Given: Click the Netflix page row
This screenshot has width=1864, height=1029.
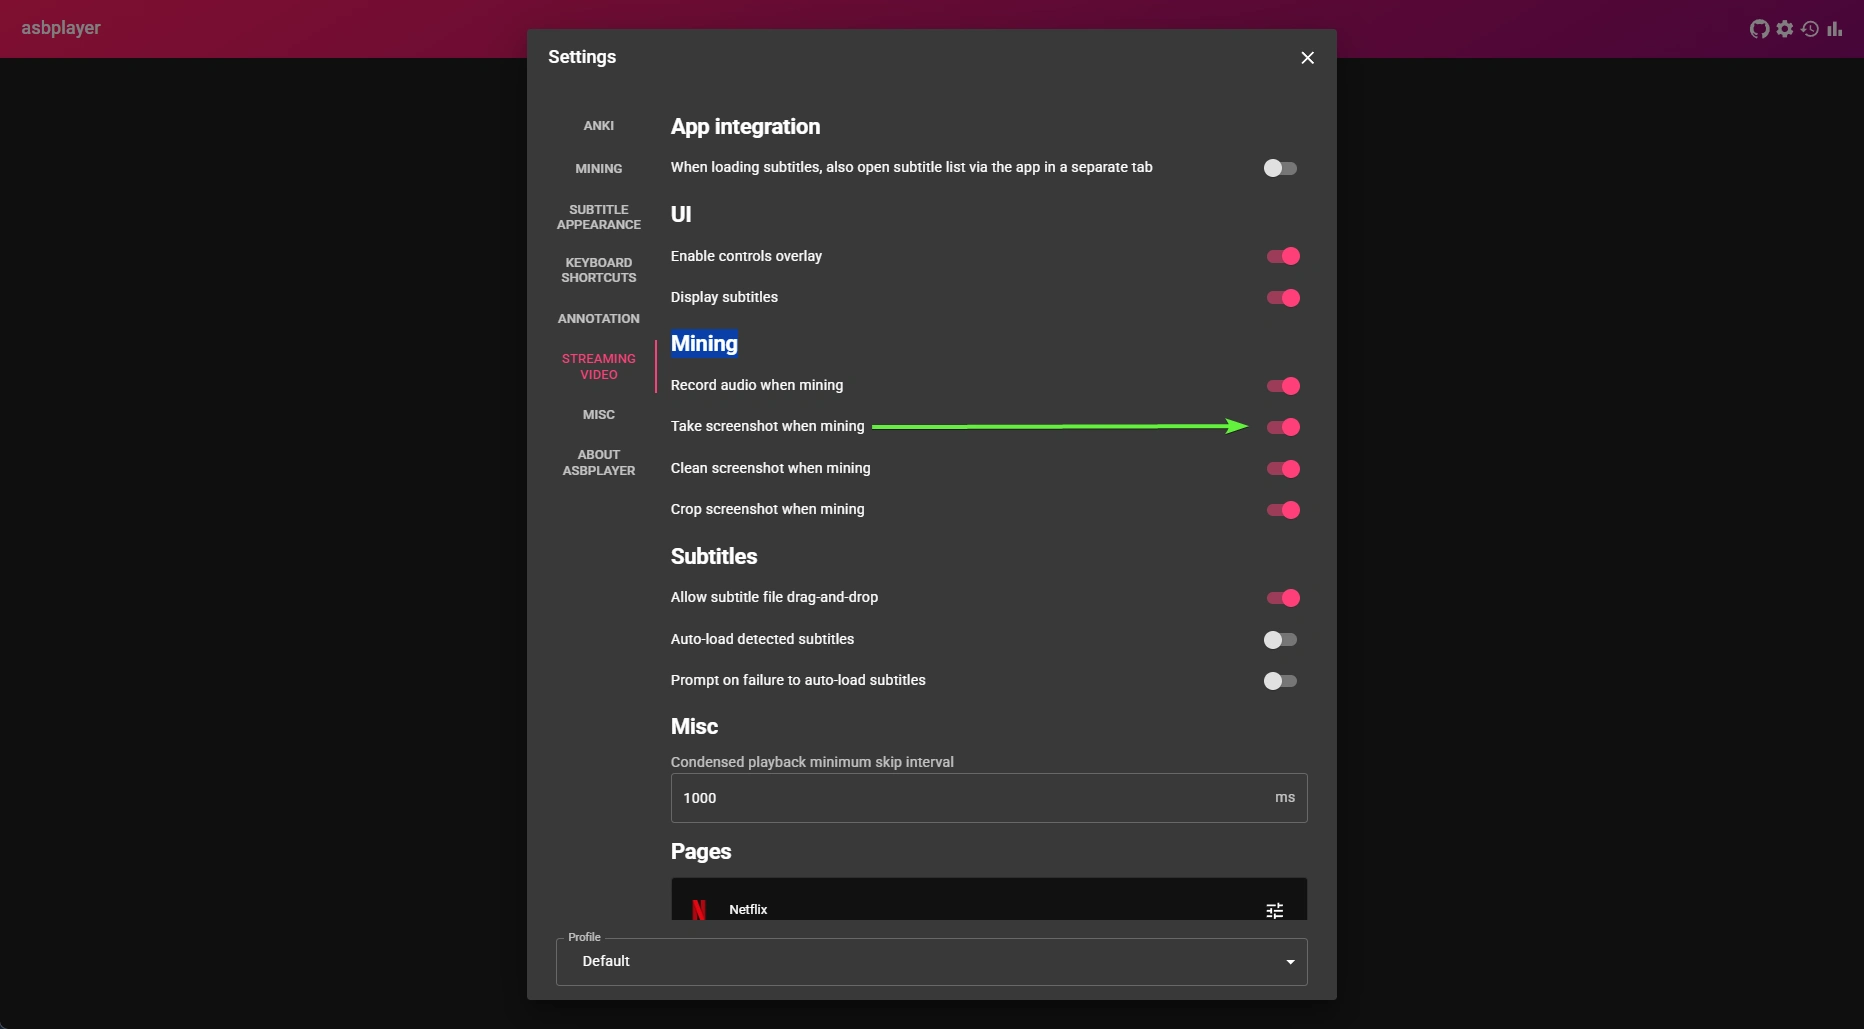Looking at the screenshot, I should [x=989, y=900].
